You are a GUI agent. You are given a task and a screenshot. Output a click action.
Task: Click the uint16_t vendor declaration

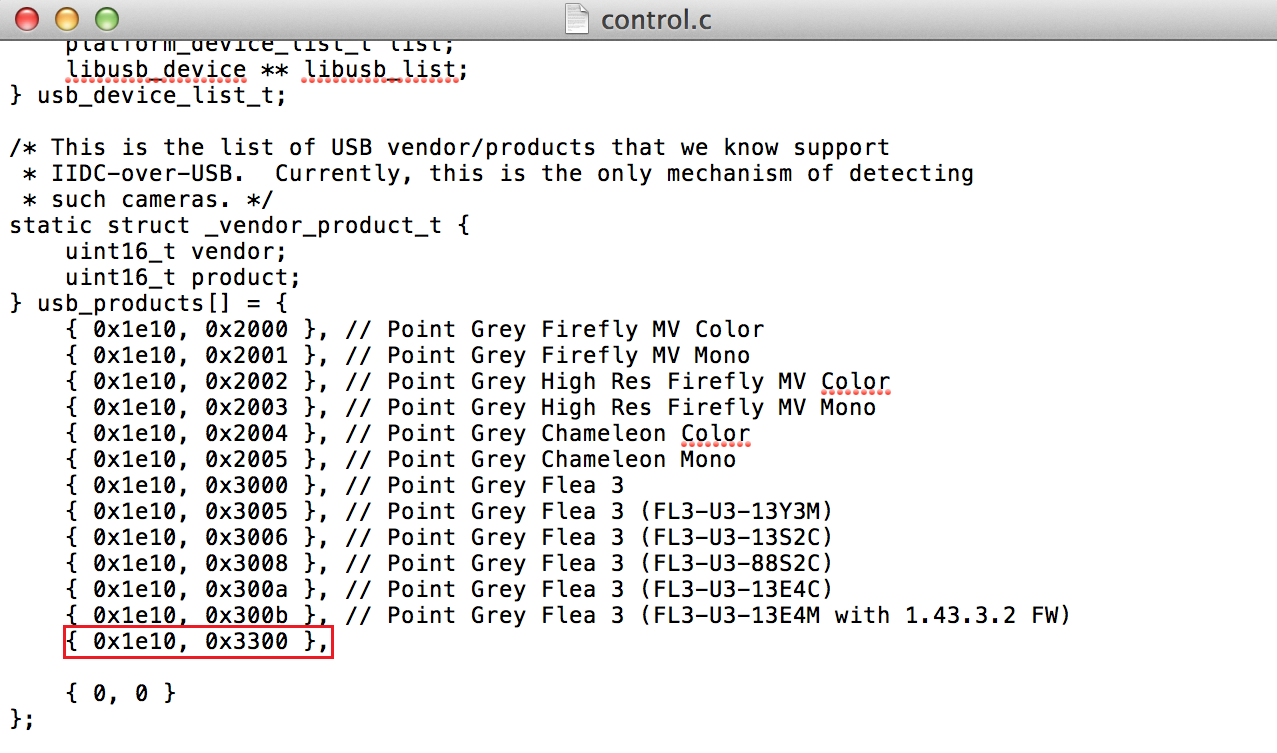tap(176, 252)
